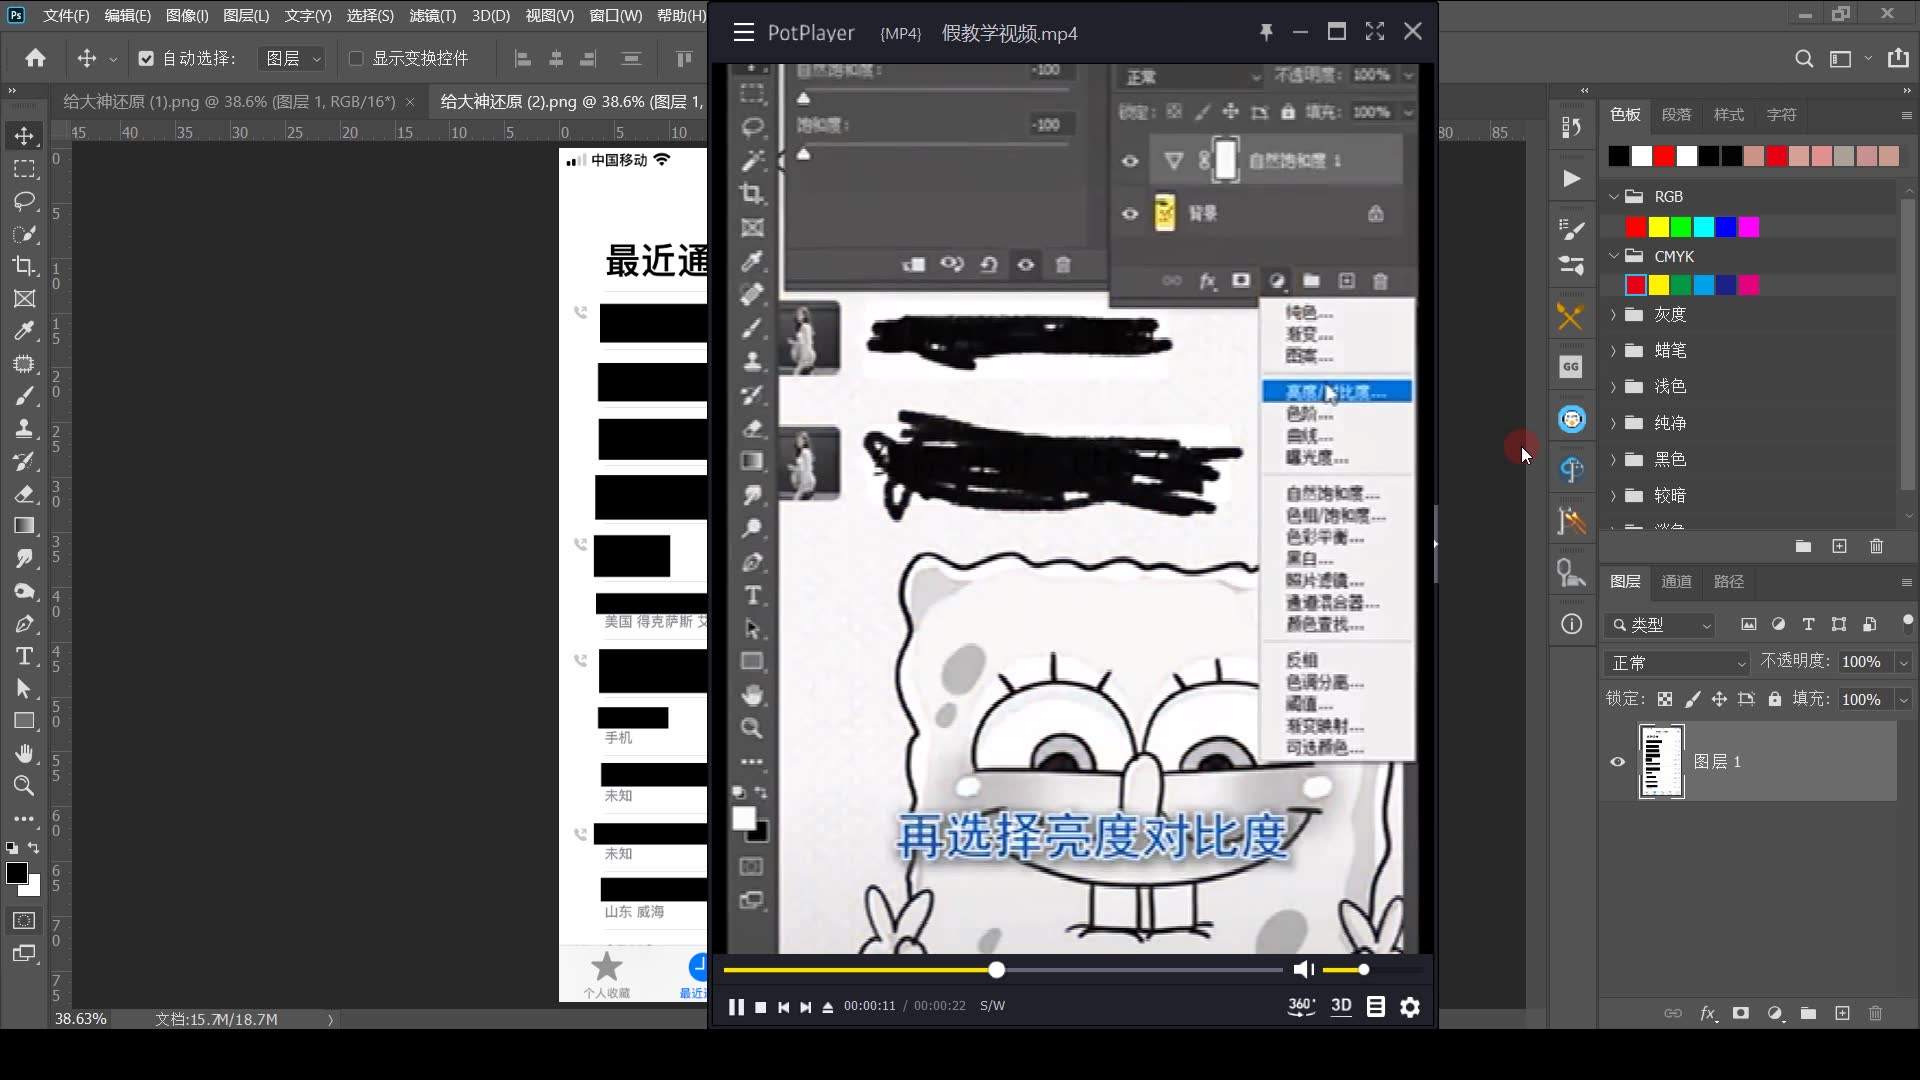Click the Share icon in Photoshop
Viewport: 1920px width, 1080px height.
pyautogui.click(x=1898, y=58)
